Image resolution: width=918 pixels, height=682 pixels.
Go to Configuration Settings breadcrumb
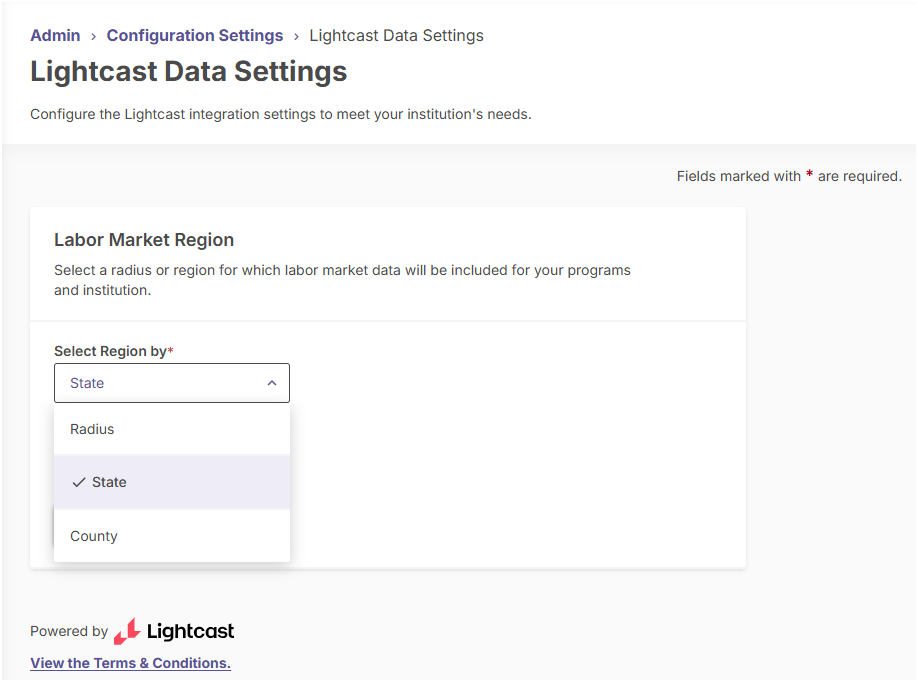click(x=194, y=36)
